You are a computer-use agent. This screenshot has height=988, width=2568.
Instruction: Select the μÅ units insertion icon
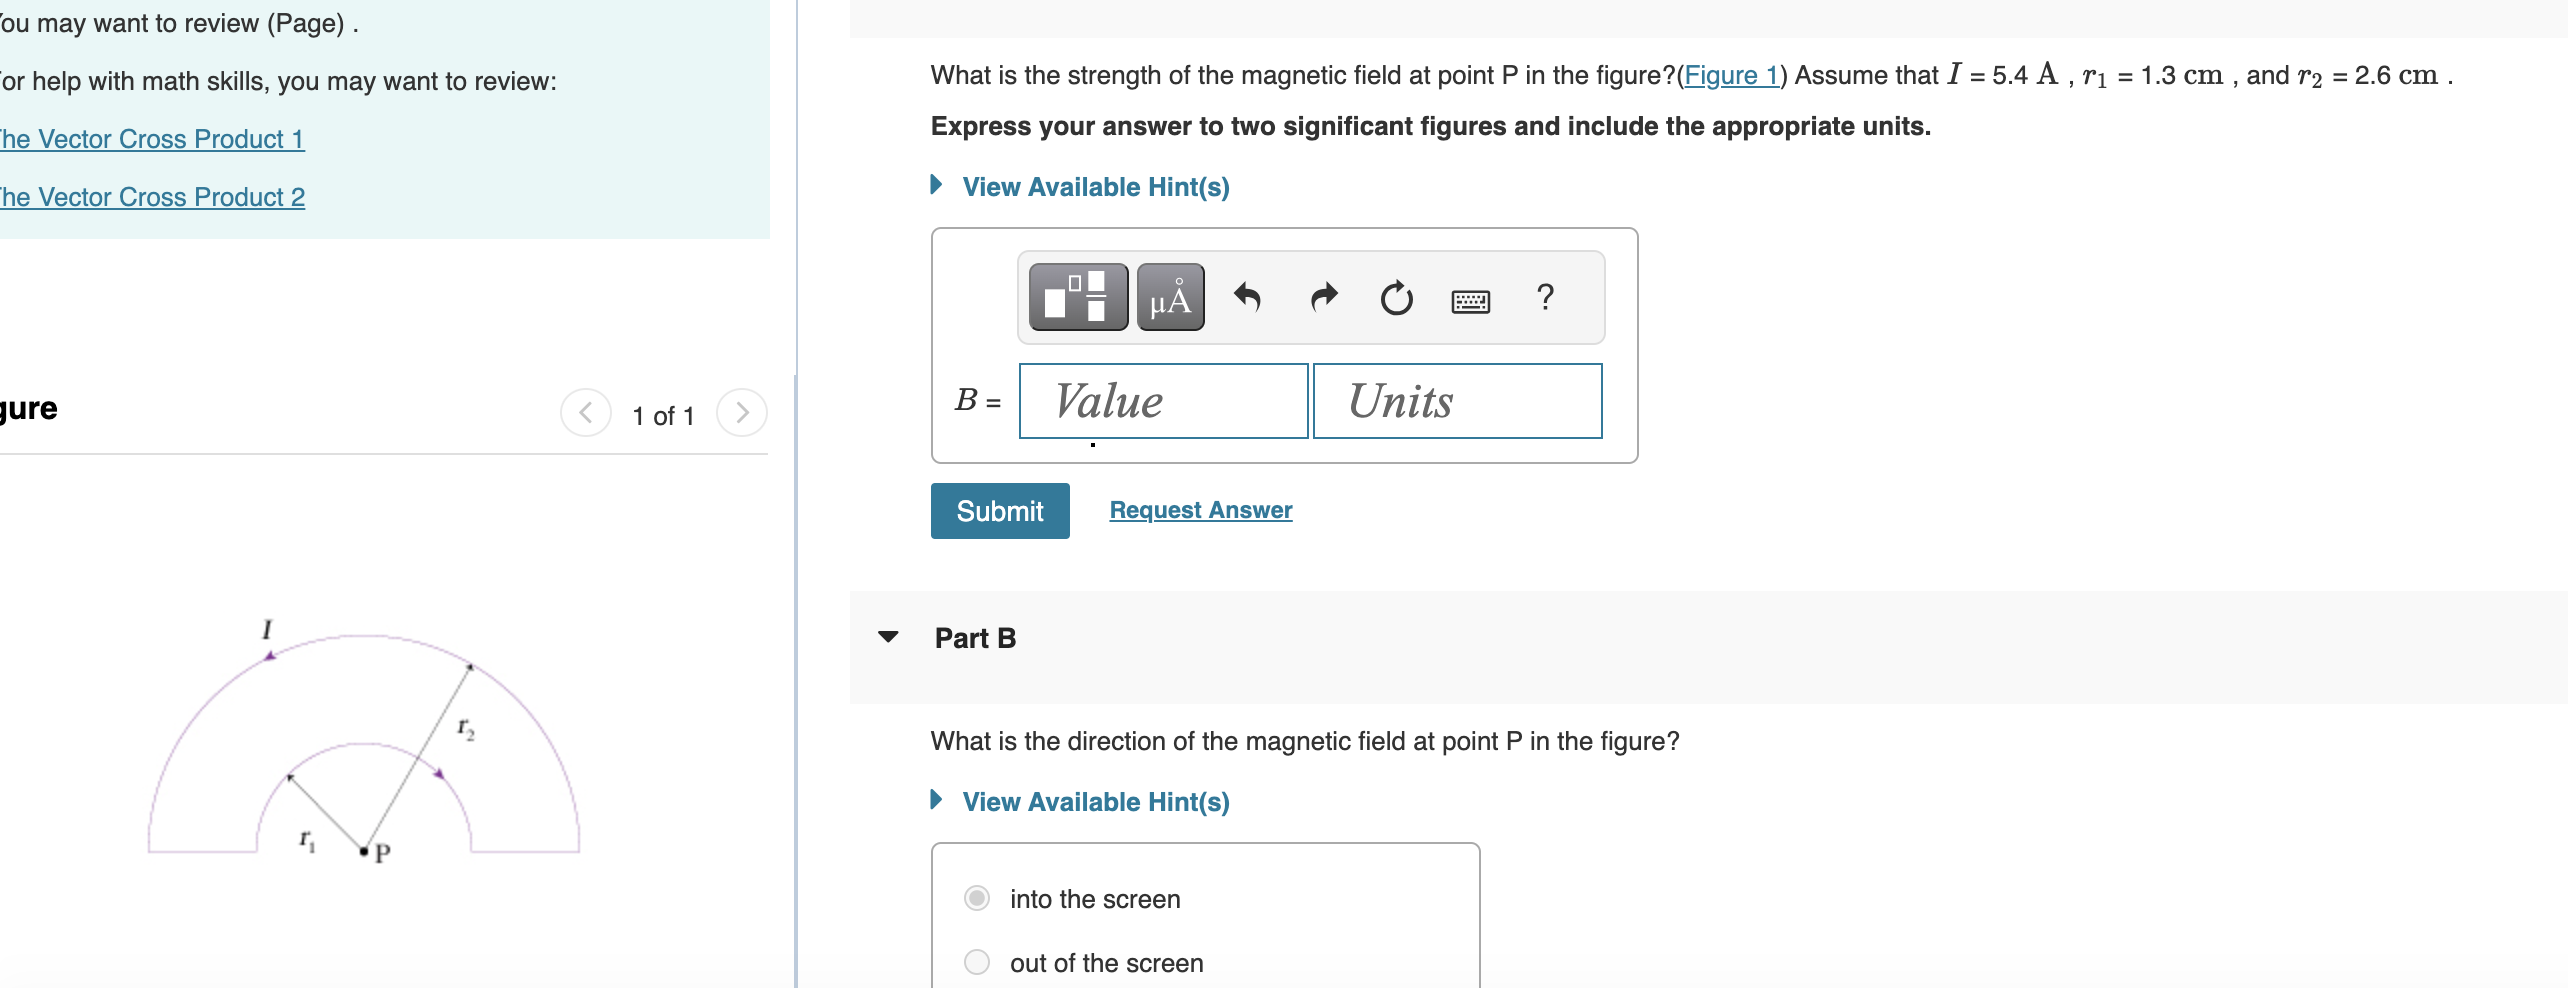(1169, 296)
